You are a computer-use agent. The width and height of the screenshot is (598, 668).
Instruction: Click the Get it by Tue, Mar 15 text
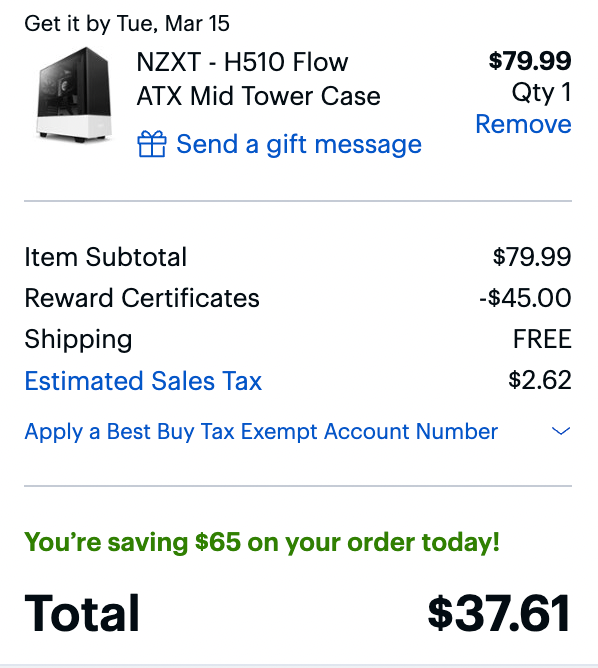pos(127,23)
